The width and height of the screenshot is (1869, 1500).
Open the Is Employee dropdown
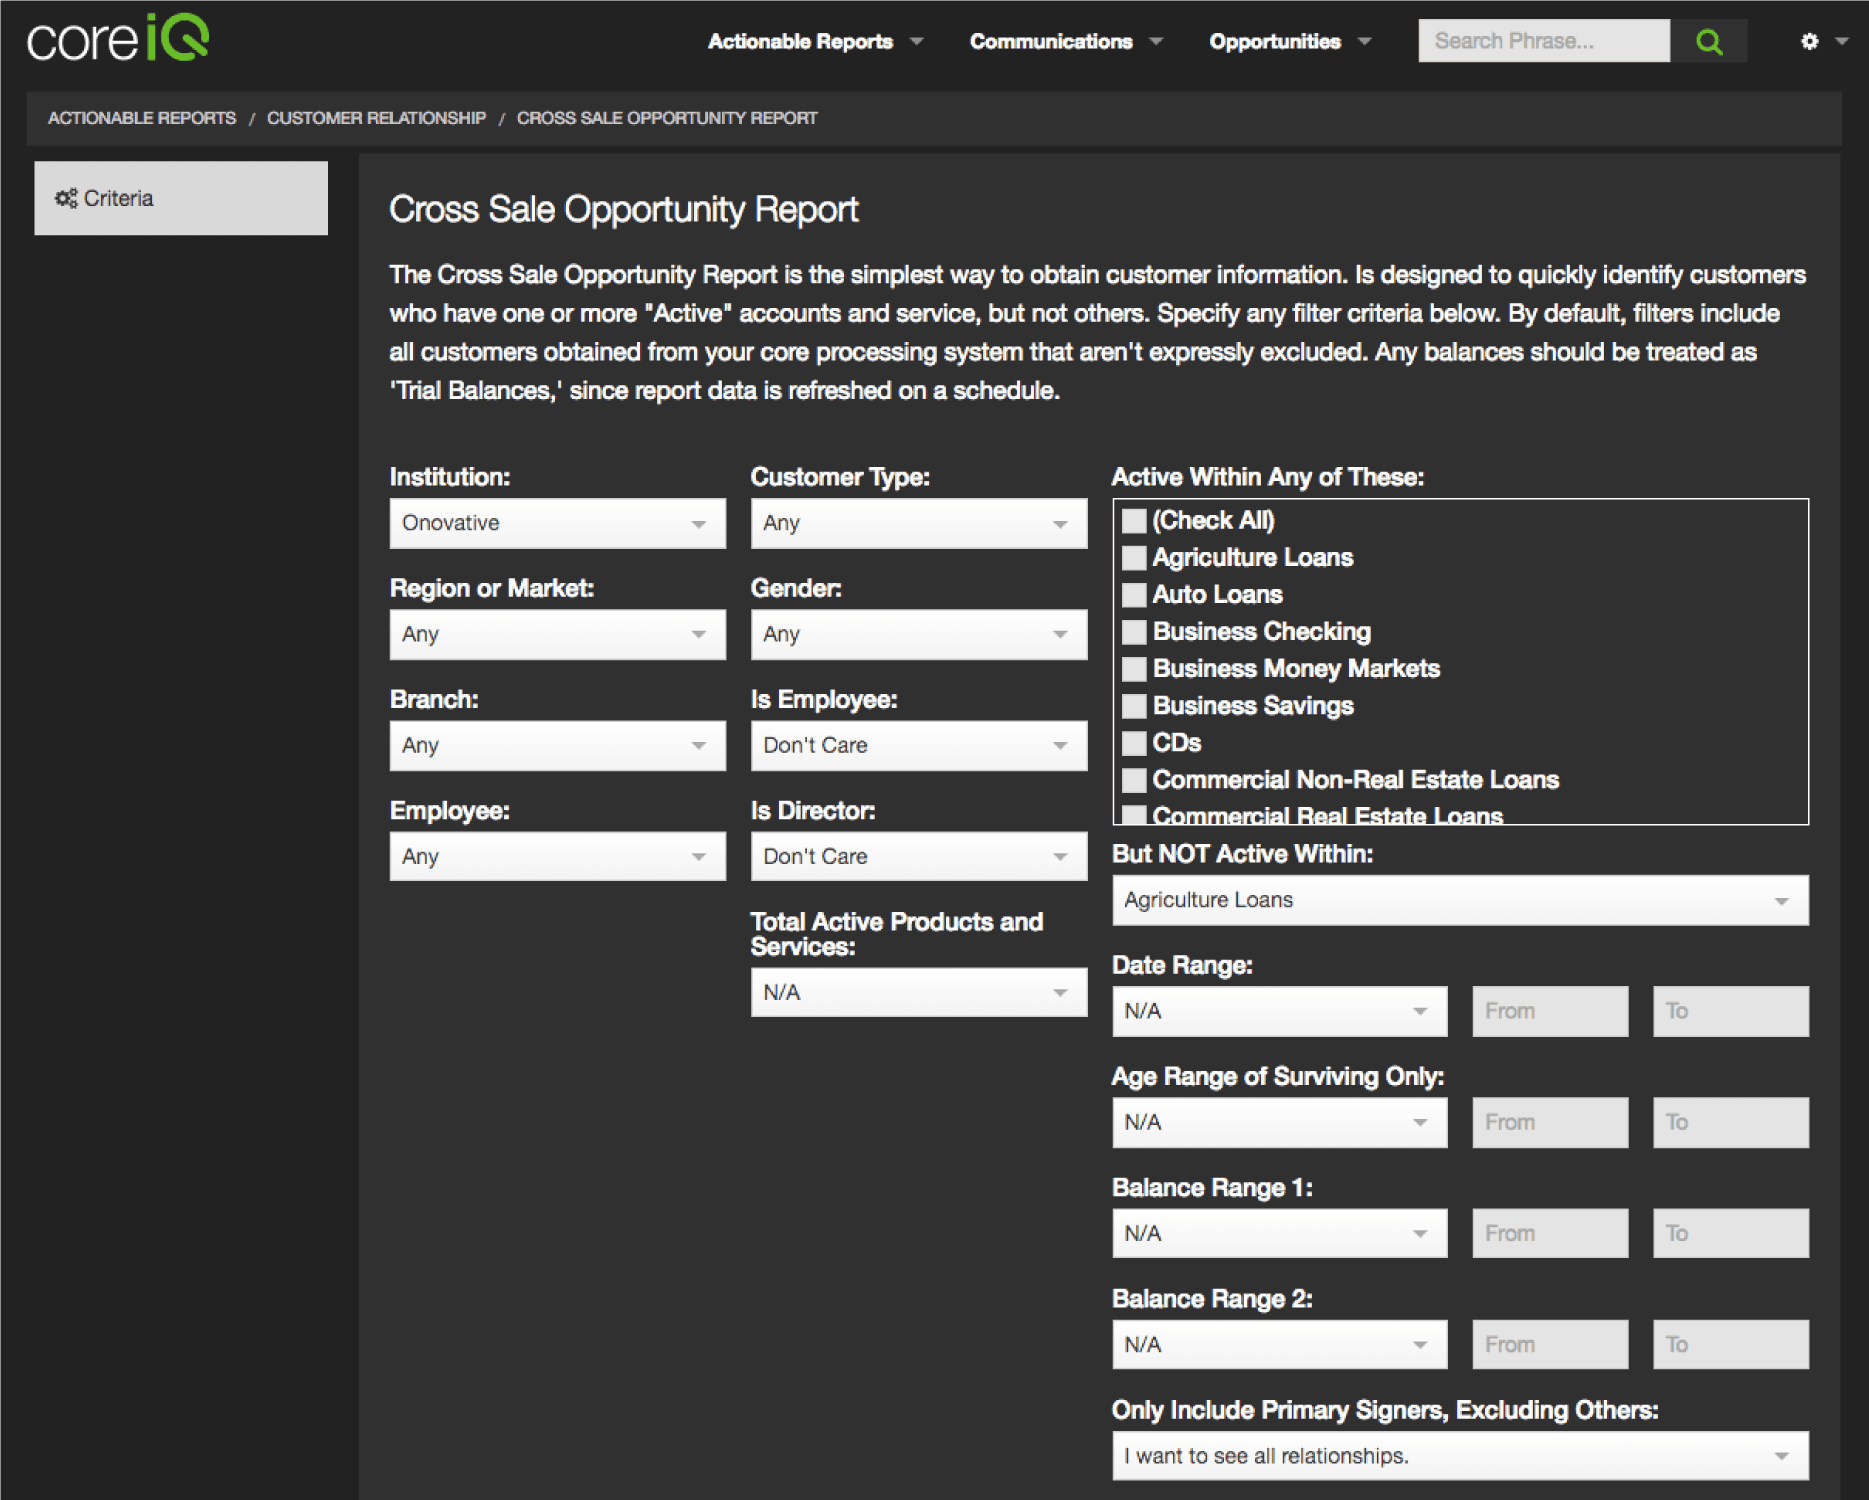[x=918, y=745]
